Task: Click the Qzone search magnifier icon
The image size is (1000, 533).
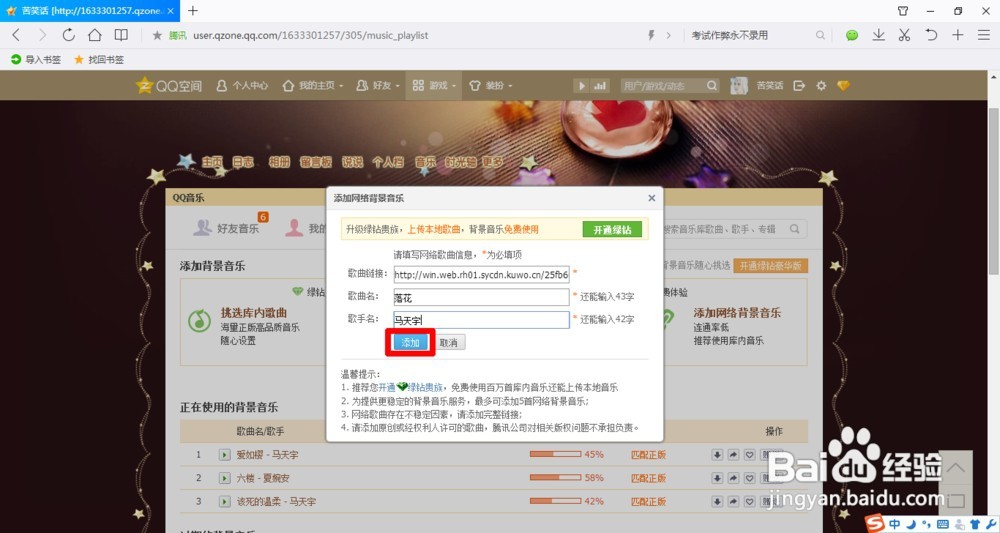Action: click(x=712, y=85)
